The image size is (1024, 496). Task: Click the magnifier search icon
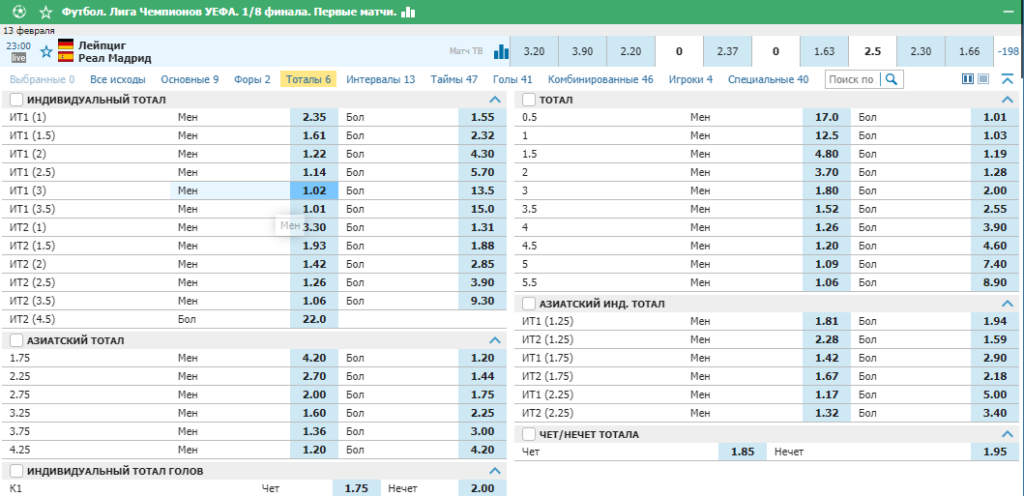(891, 80)
